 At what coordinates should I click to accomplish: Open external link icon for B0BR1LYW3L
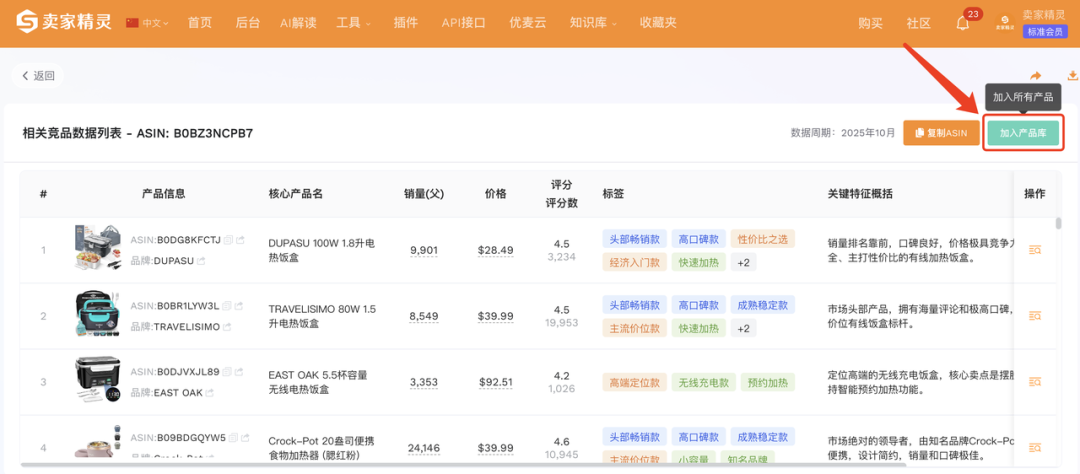[x=238, y=306]
